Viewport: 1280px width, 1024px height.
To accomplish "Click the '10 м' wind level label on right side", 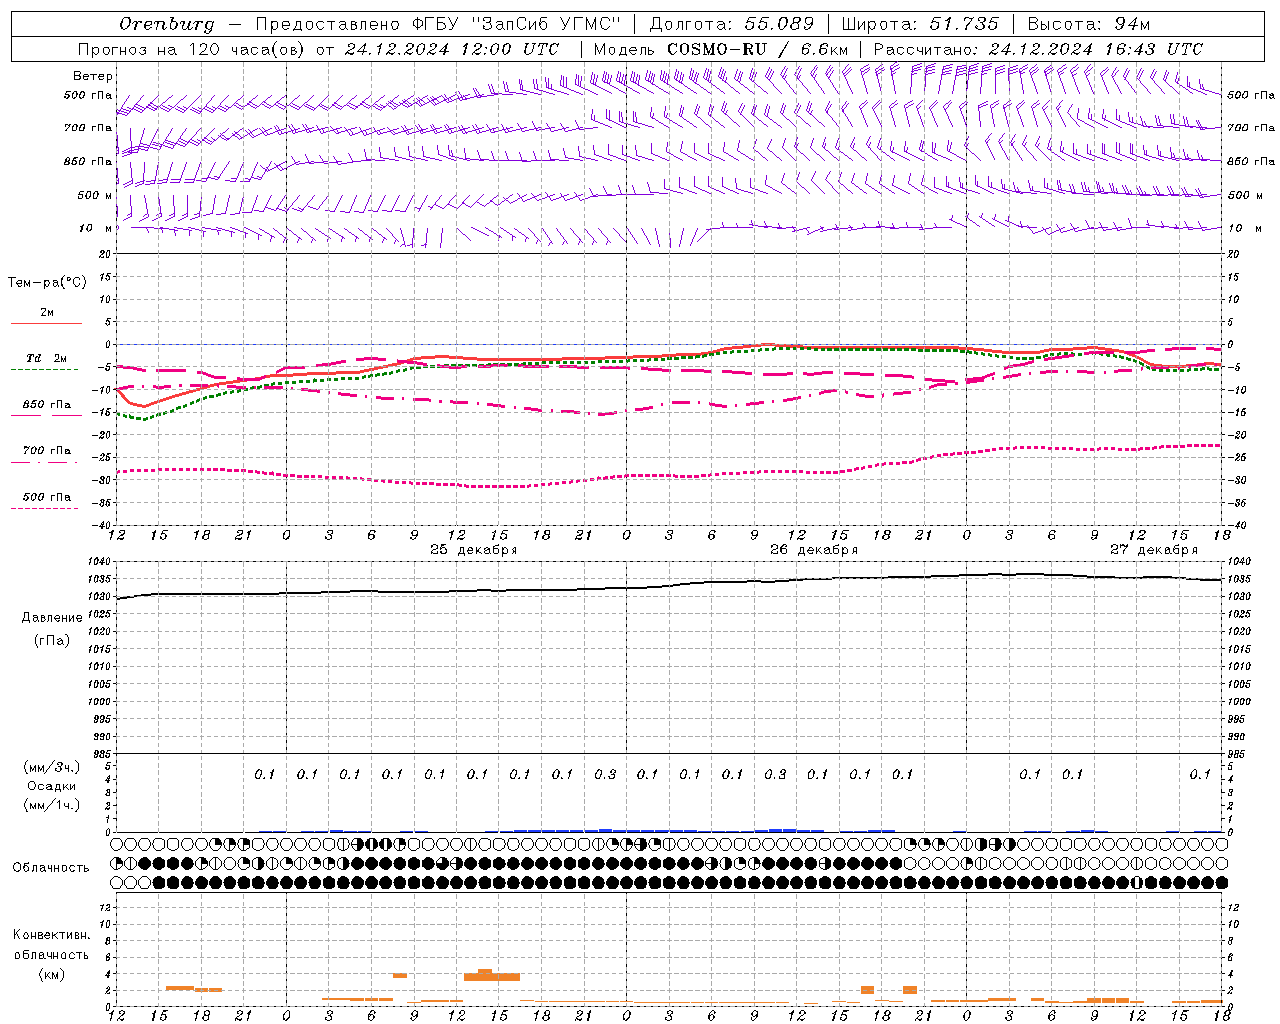I will [x=1244, y=228].
